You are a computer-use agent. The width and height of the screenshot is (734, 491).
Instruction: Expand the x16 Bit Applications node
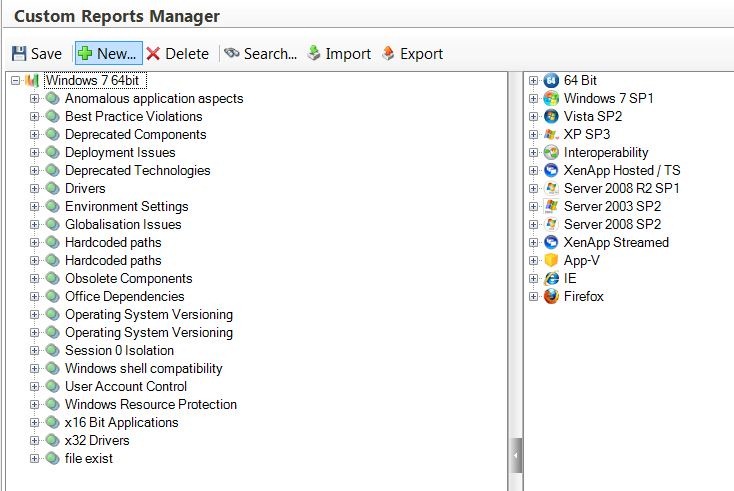pos(34,422)
